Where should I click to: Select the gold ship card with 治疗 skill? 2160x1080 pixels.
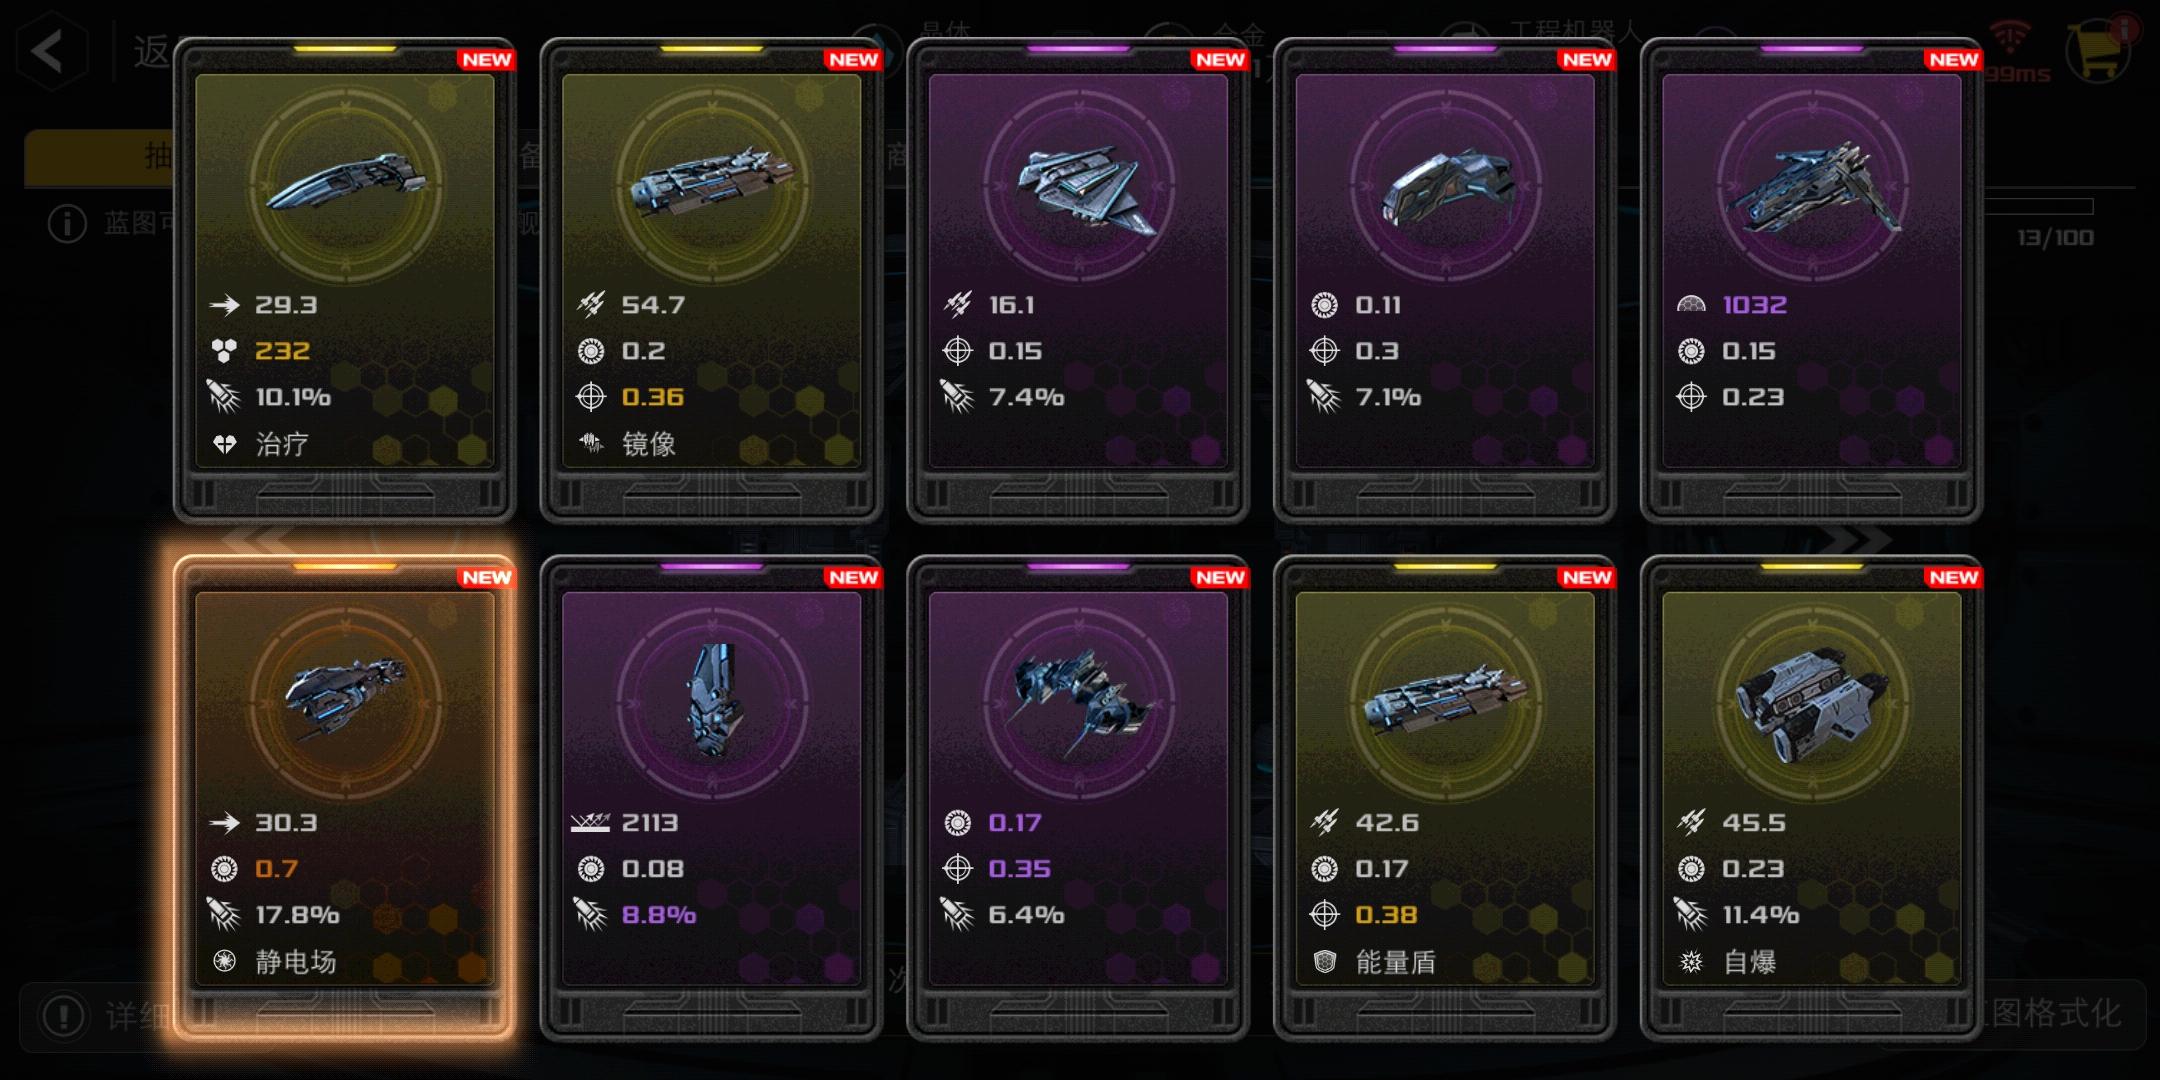point(344,280)
